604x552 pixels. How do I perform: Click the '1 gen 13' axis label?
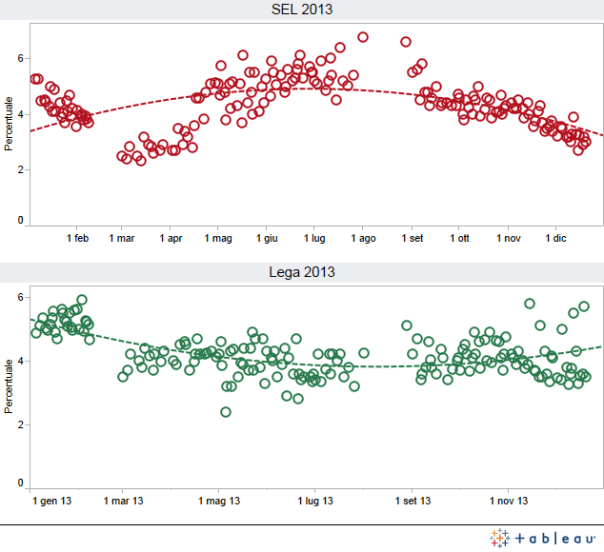(x=53, y=501)
